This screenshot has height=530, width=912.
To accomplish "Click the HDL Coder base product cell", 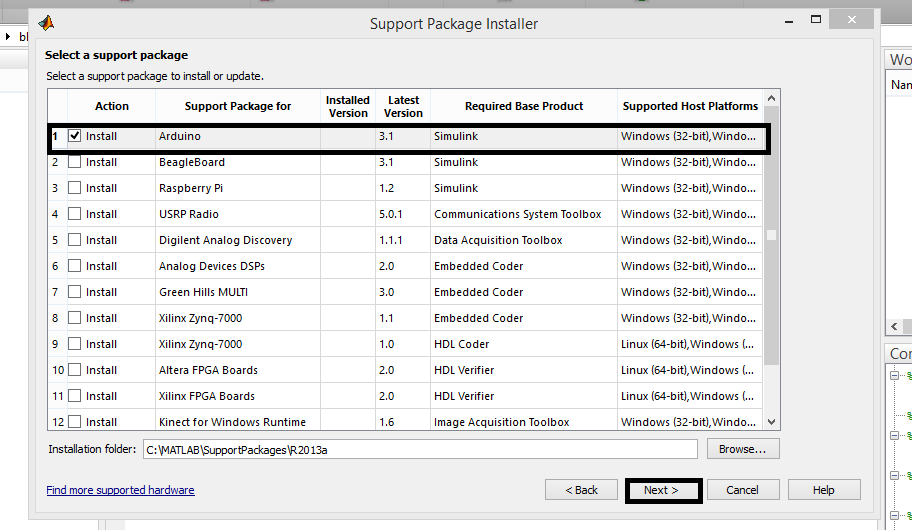I will pos(523,344).
